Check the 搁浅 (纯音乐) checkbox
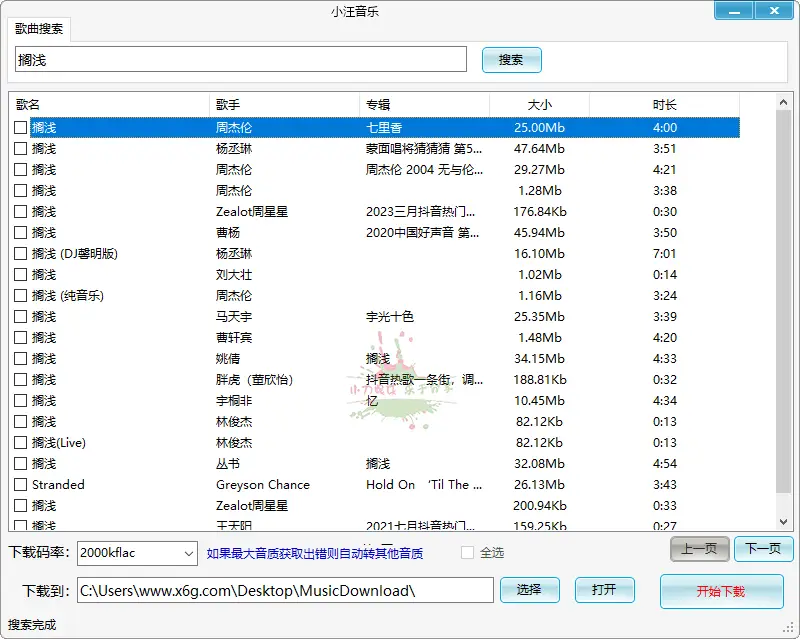 19,295
